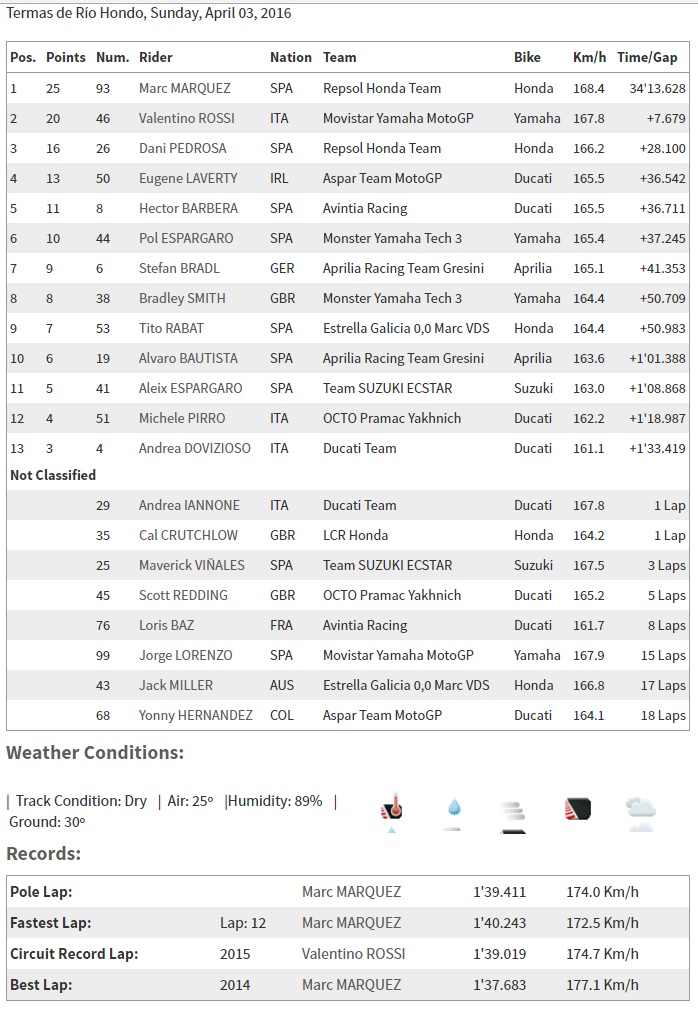Image resolution: width=698 pixels, height=1012 pixels.
Task: Select the Pos. column header
Action: click(x=23, y=57)
